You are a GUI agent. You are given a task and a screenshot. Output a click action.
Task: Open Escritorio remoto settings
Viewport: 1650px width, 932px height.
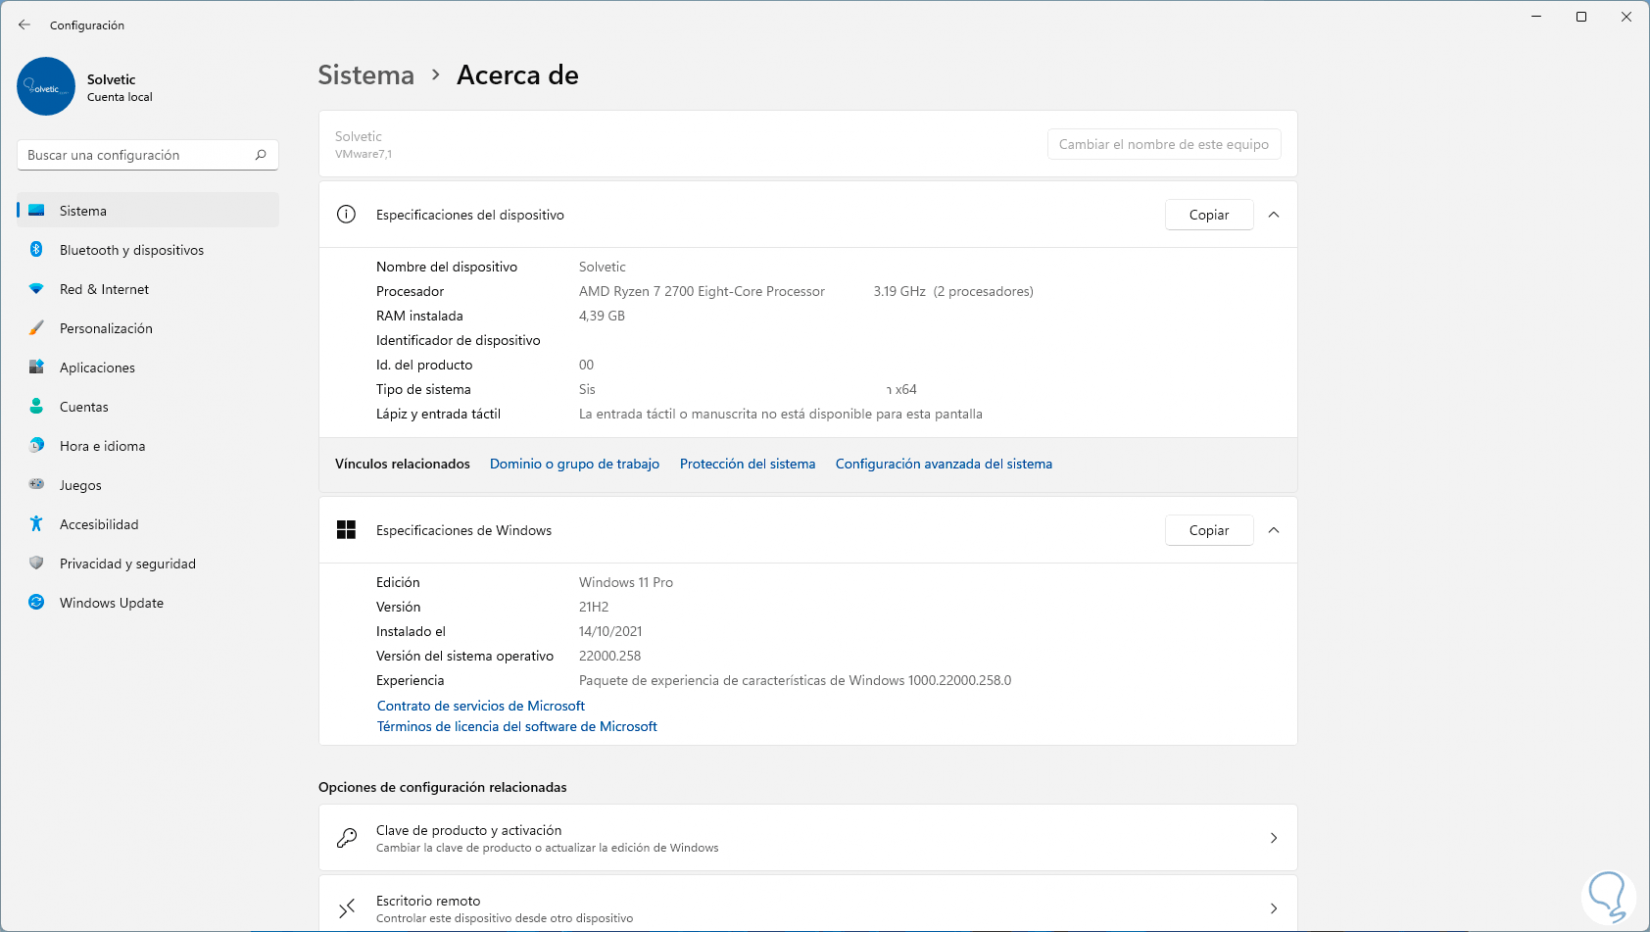(x=807, y=908)
